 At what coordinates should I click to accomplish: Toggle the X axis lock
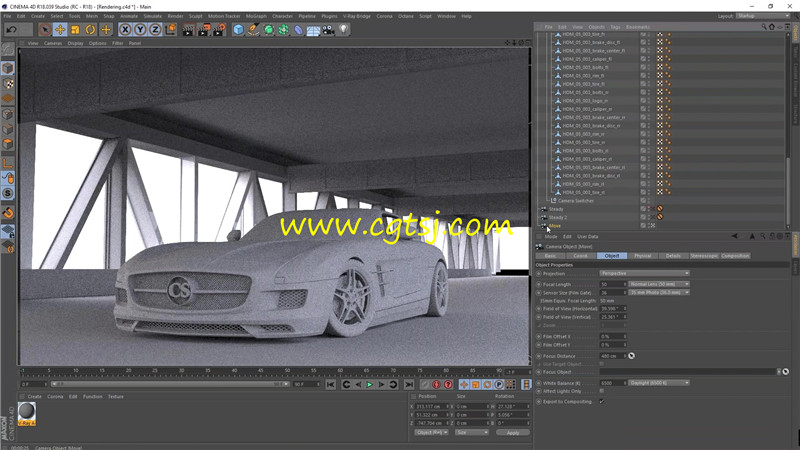coord(125,30)
